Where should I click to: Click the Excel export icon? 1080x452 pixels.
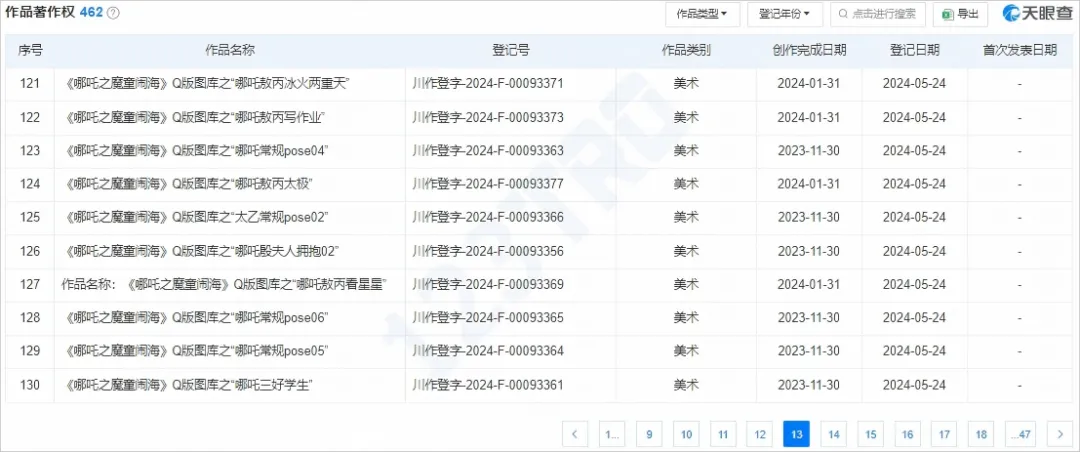tap(948, 14)
